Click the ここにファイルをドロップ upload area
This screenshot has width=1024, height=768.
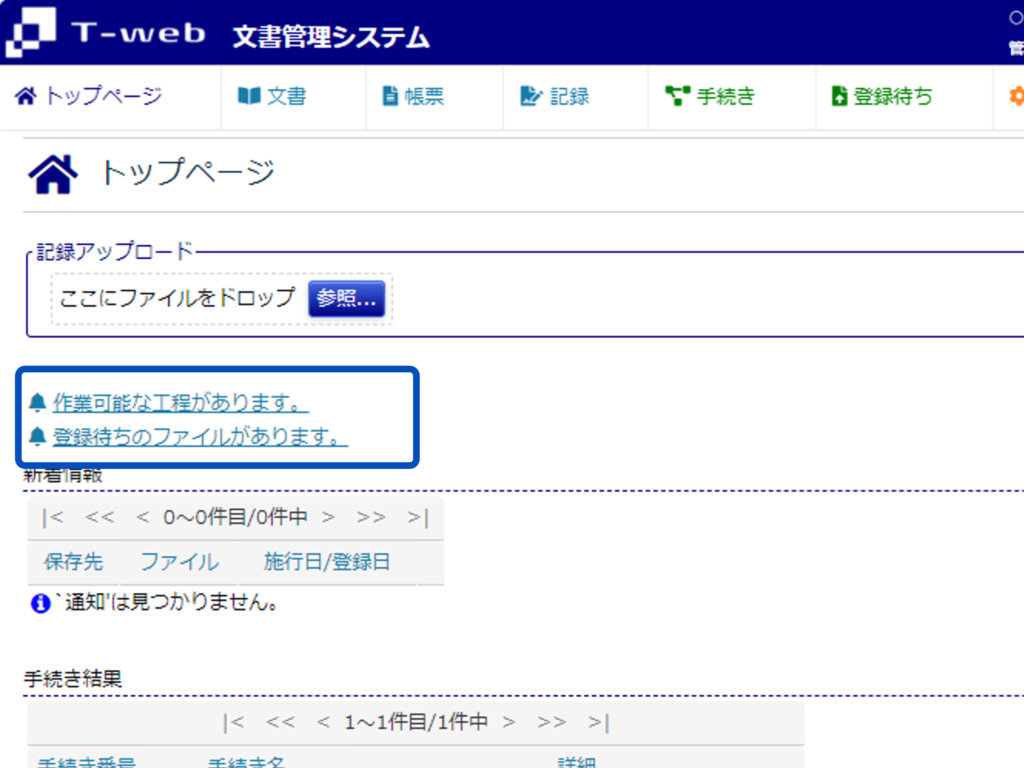pyautogui.click(x=177, y=298)
